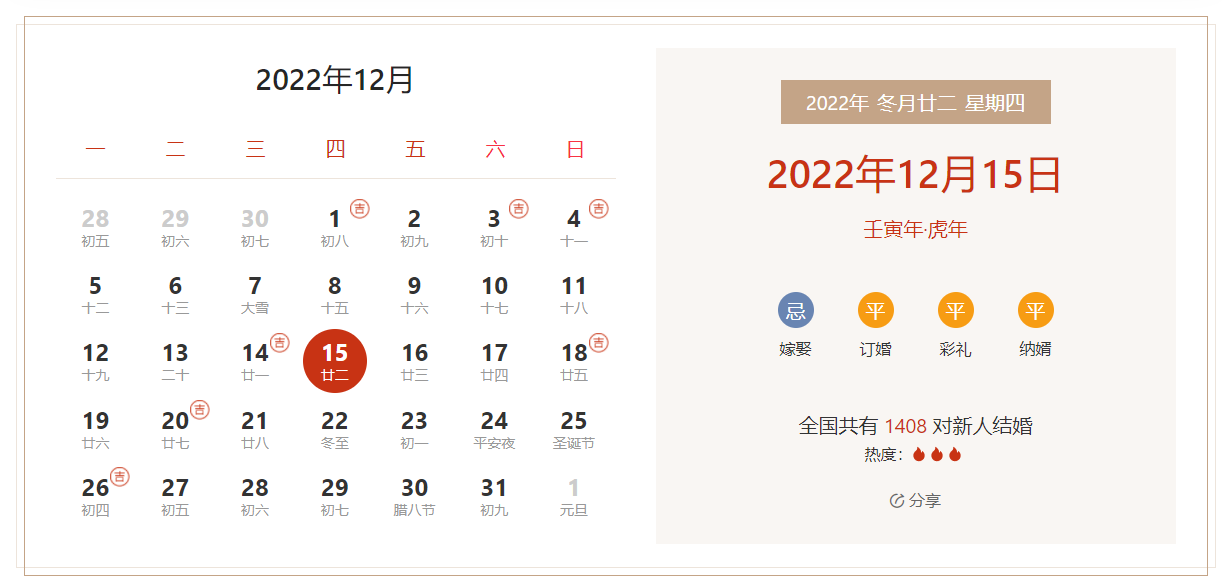Select greyed November 28 初五
This screenshot has height=588, width=1232.
(x=96, y=228)
